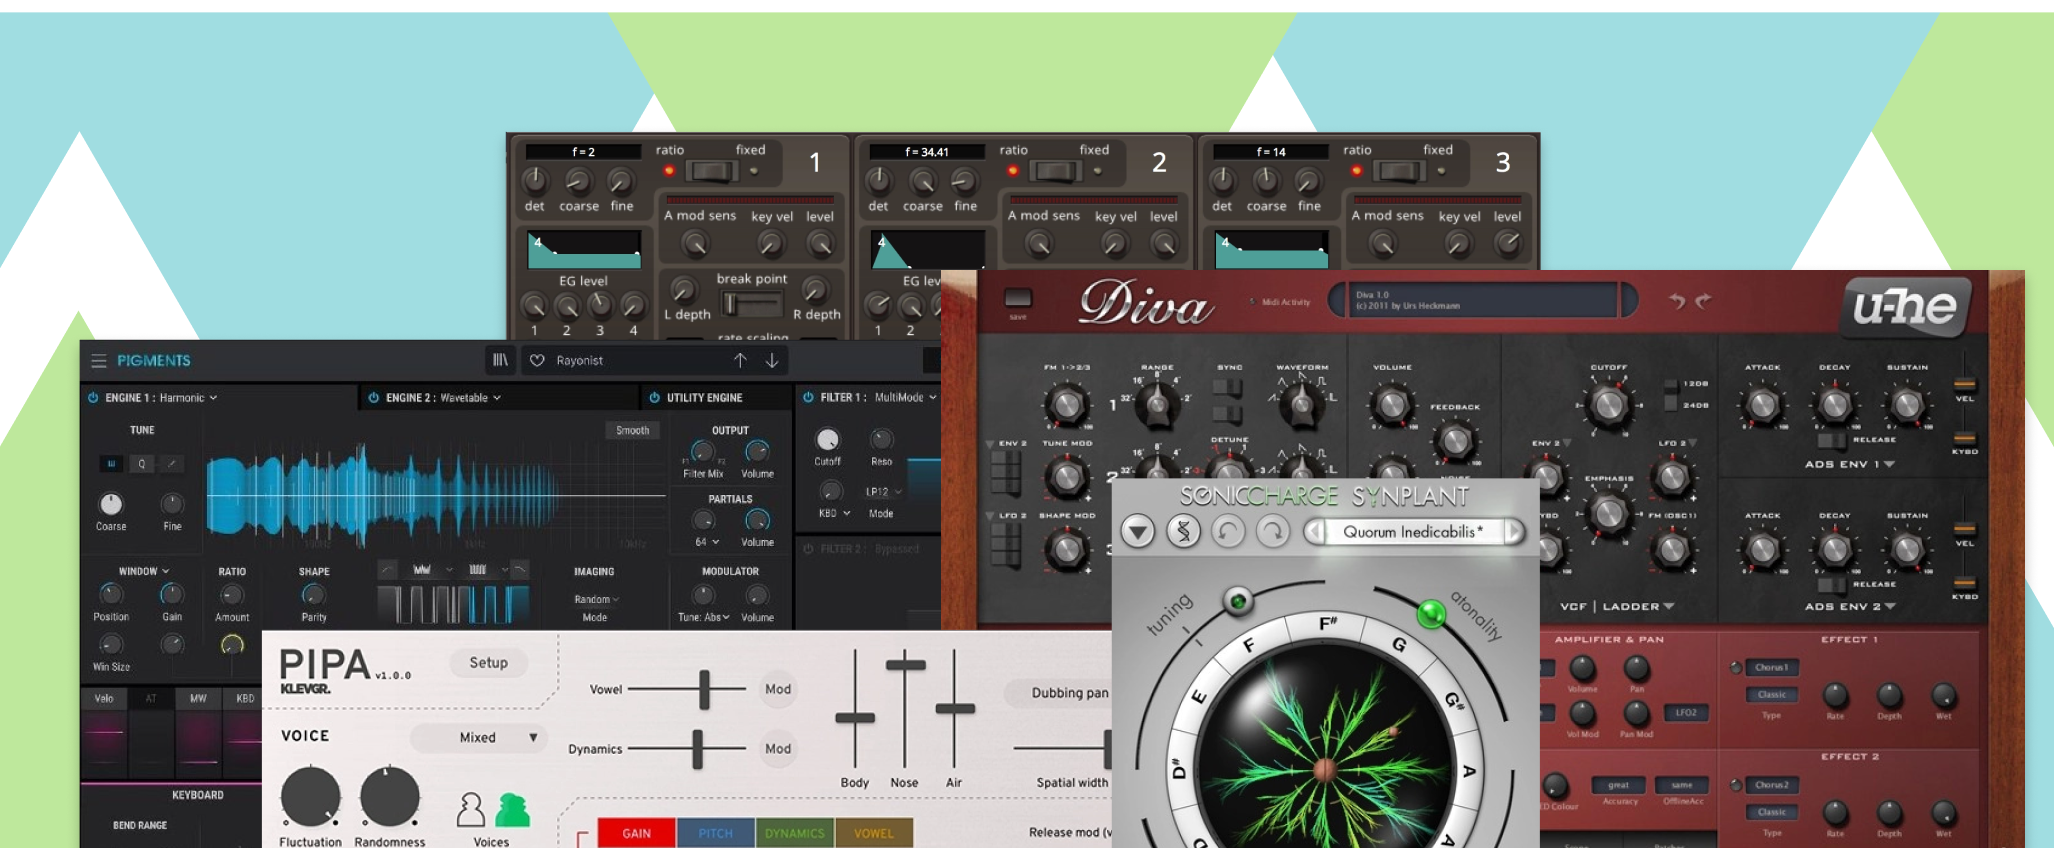Select the green DYNAMICS tab in PIPA

(795, 833)
